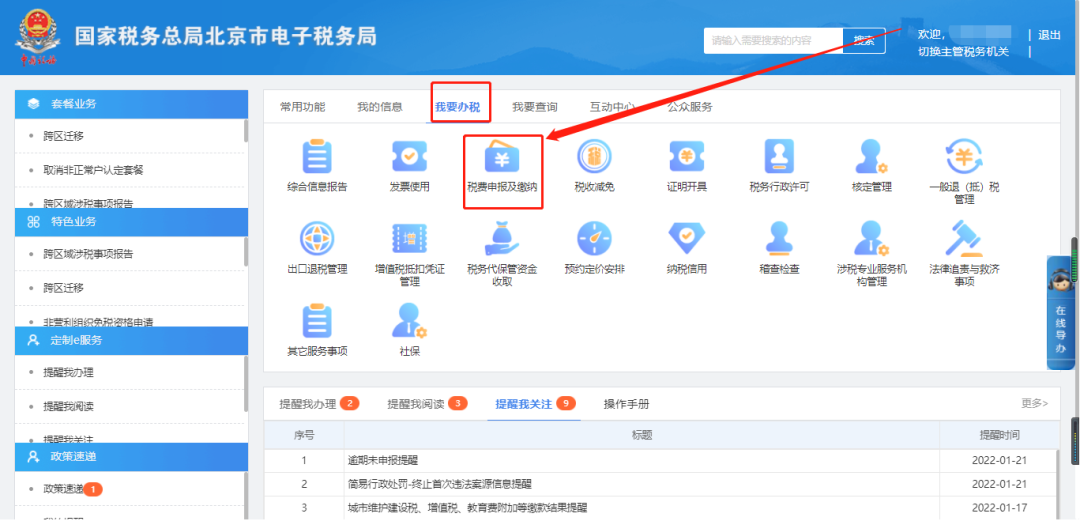Viewport: 1080px width, 521px height.
Task: Expand the 定制e服务 sidebar section
Action: click(x=132, y=340)
